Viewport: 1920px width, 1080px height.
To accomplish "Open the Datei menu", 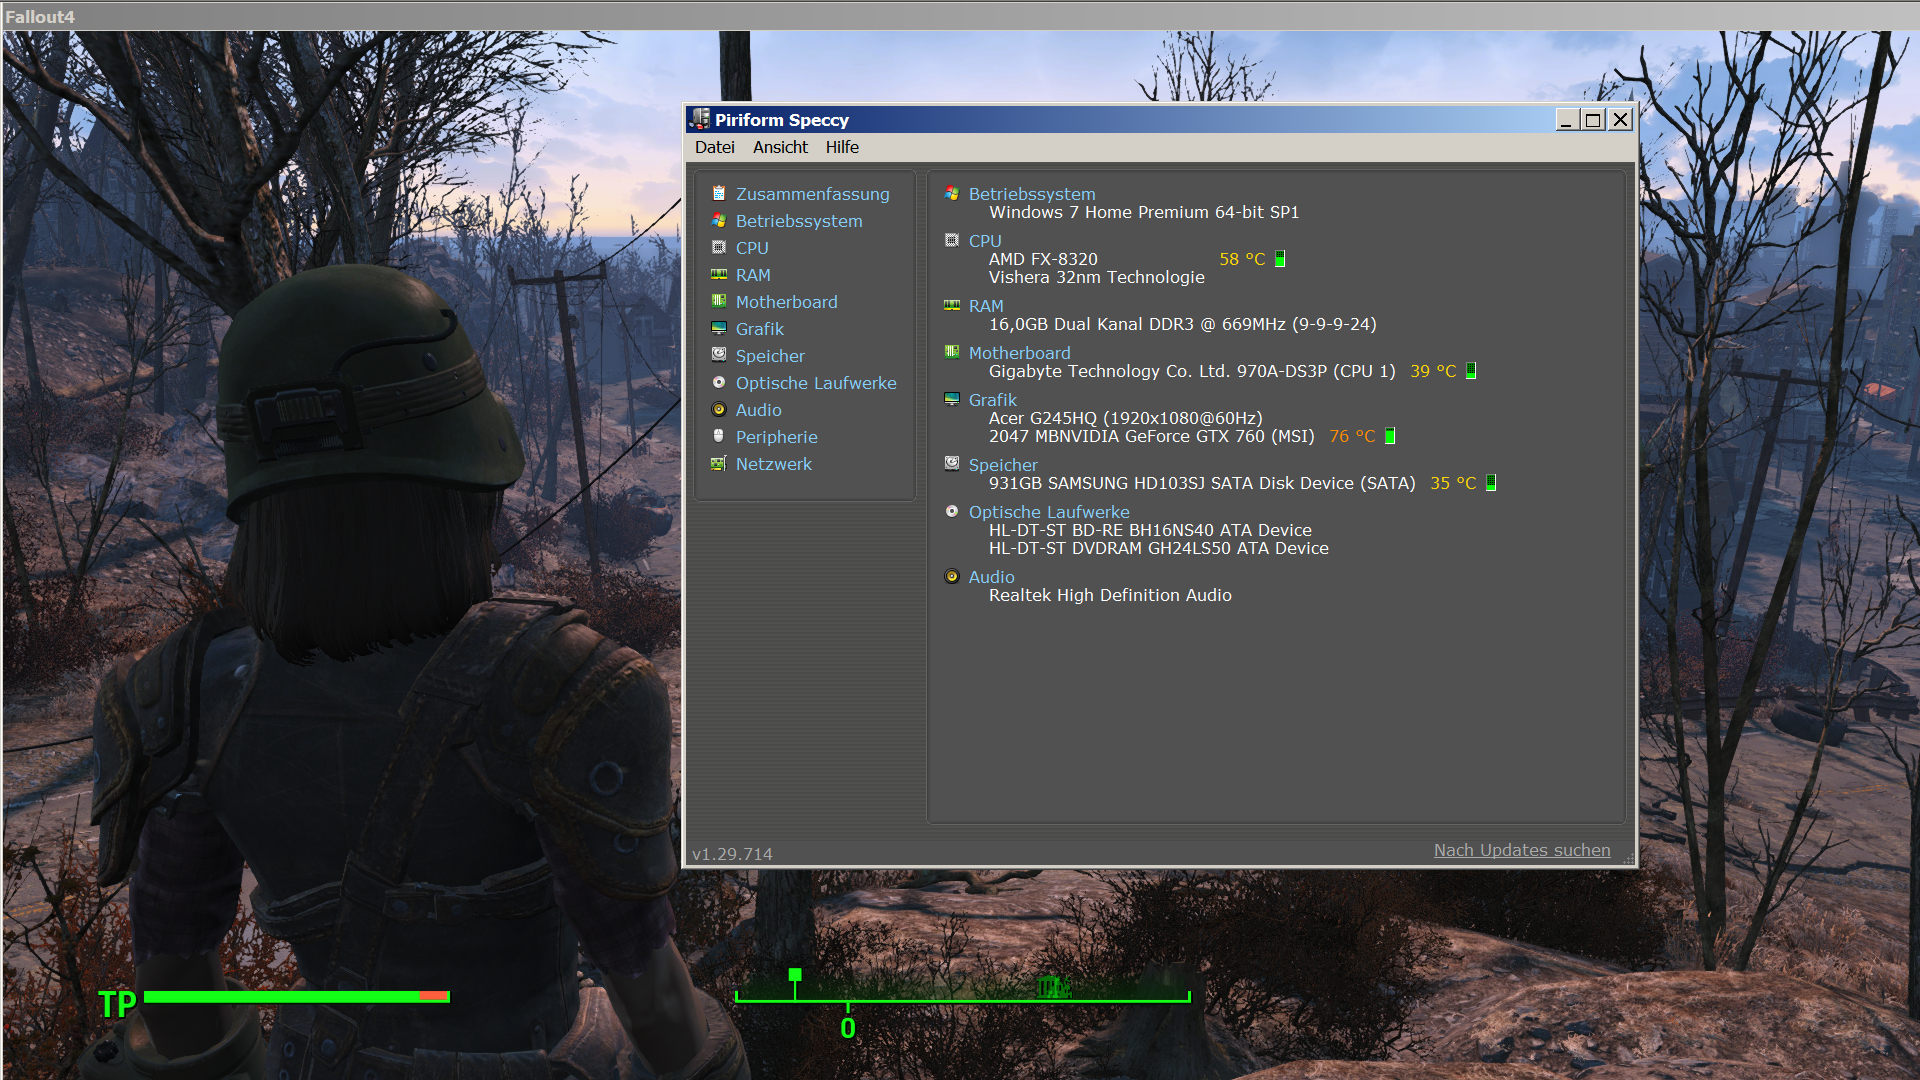I will click(x=714, y=147).
